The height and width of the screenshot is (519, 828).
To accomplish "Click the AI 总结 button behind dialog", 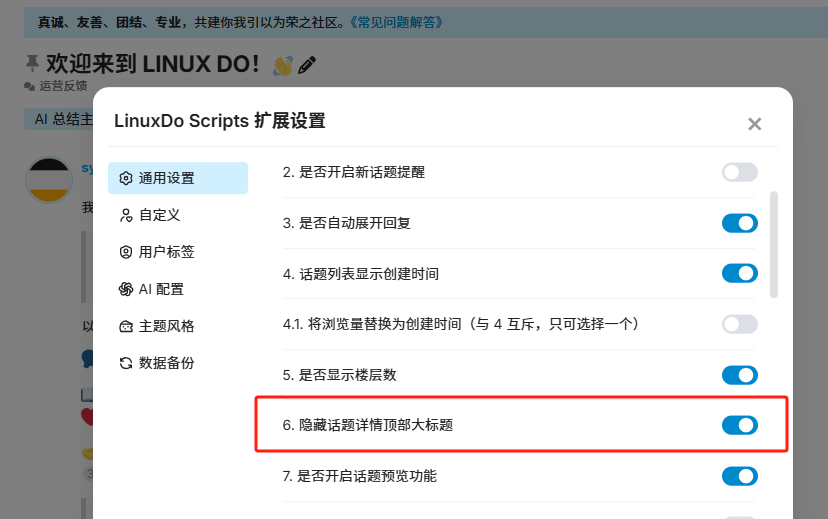I will click(59, 119).
